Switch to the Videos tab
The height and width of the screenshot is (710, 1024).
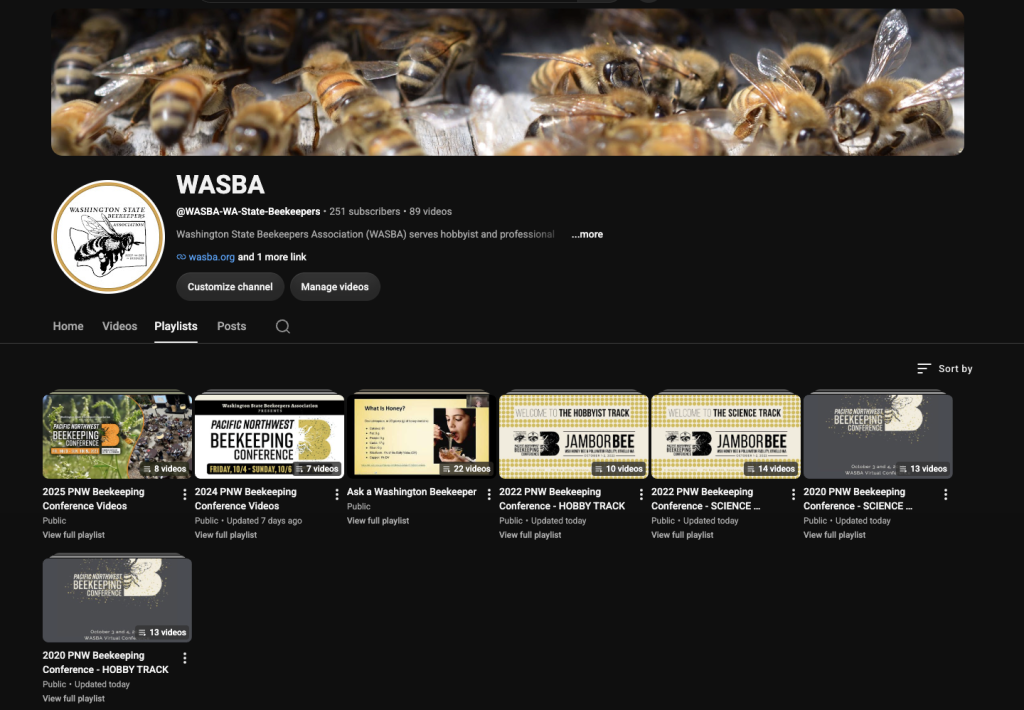click(120, 326)
